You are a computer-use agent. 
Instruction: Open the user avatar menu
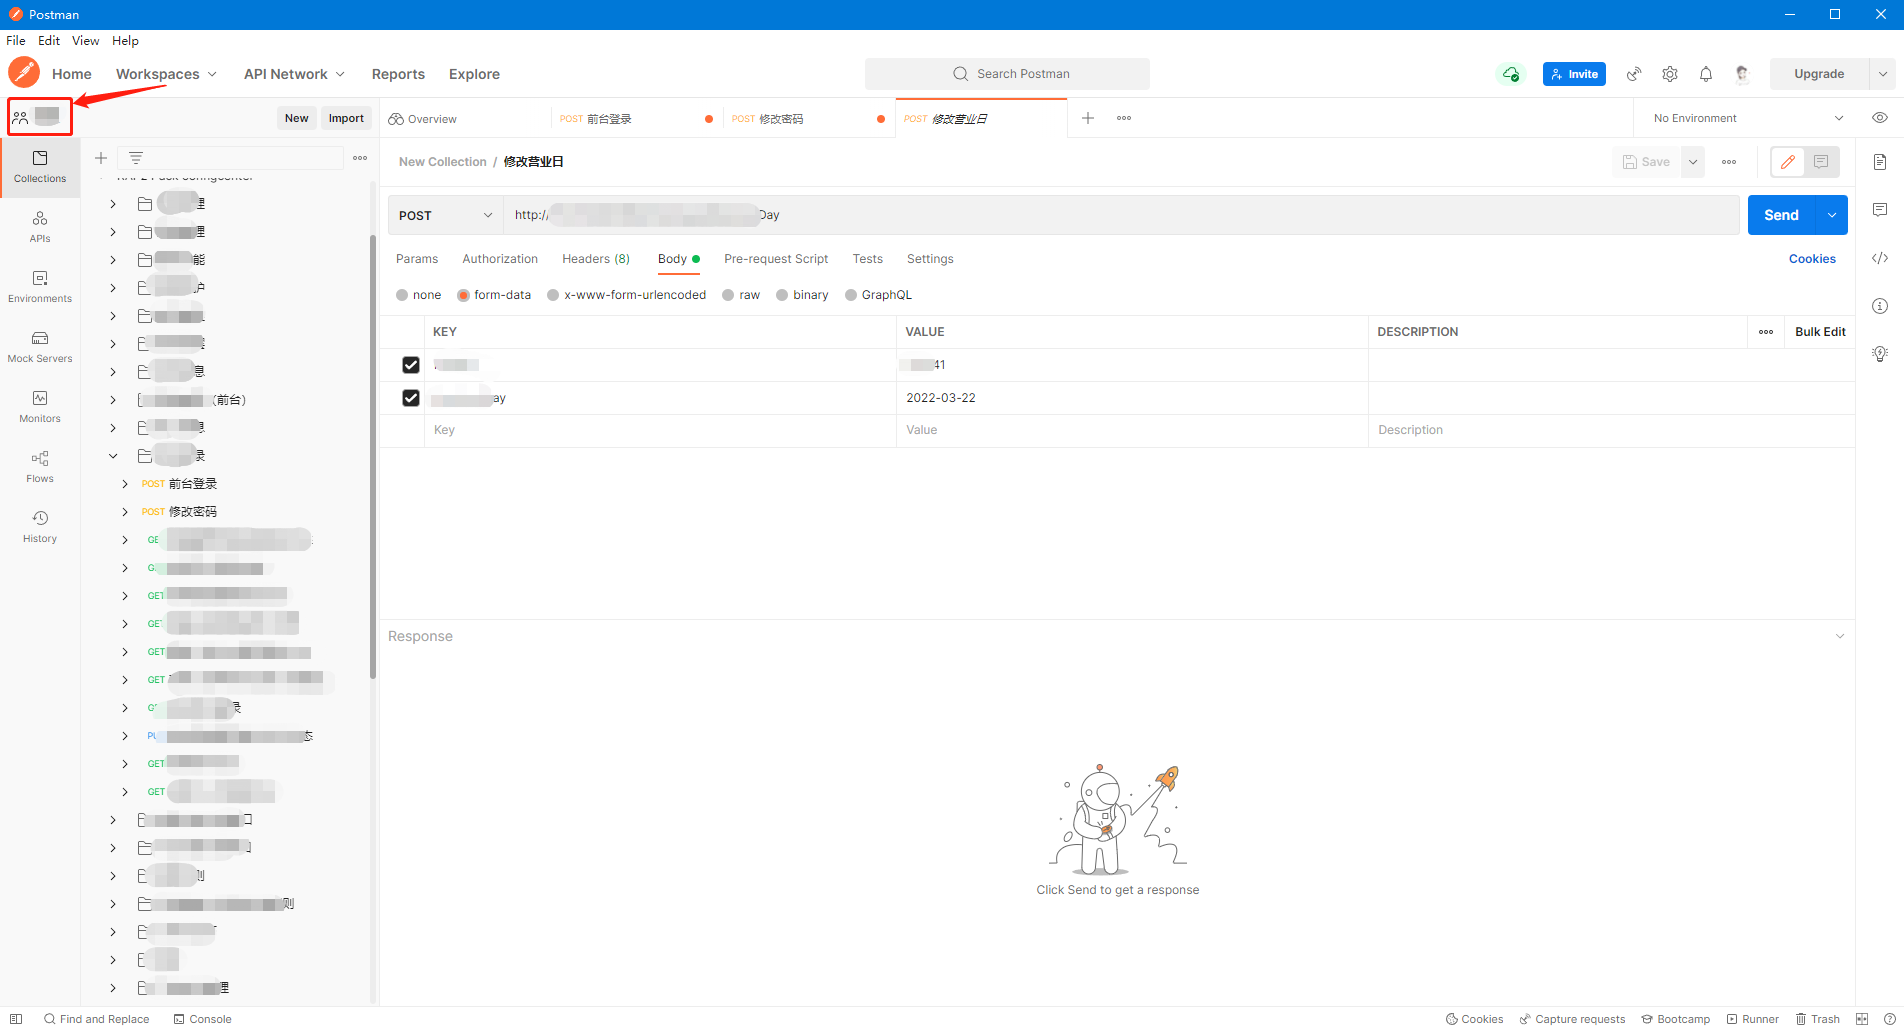tap(1742, 74)
